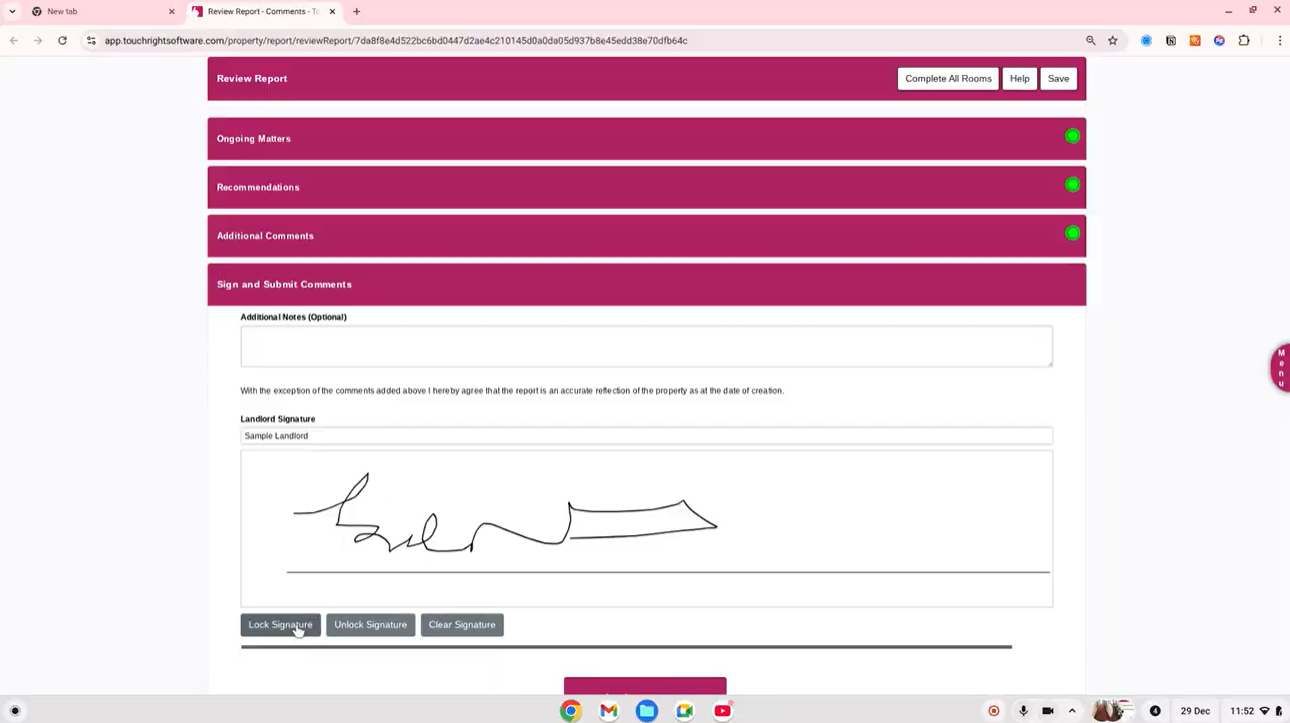This screenshot has width=1290, height=723.
Task: Click the Clear Signature button
Action: coord(462,625)
